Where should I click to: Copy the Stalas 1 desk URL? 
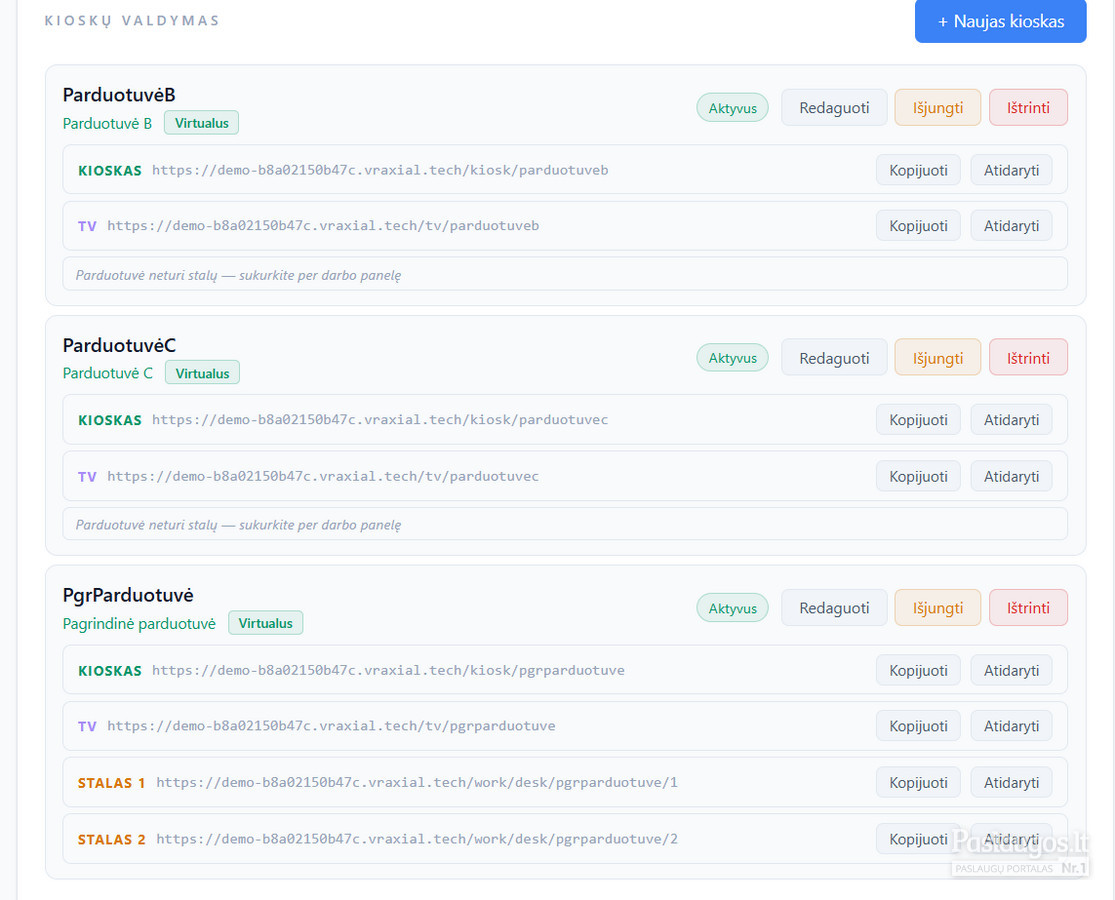click(918, 783)
